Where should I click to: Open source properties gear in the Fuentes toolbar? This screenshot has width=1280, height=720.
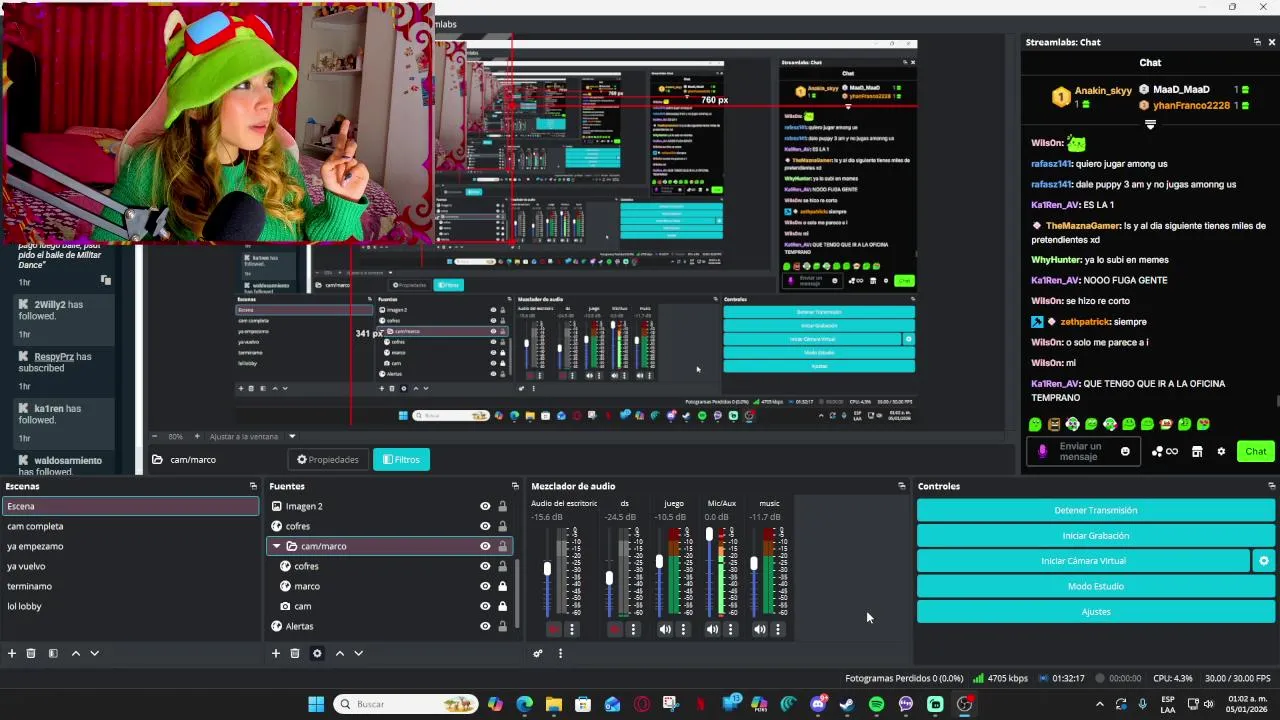pyautogui.click(x=317, y=653)
